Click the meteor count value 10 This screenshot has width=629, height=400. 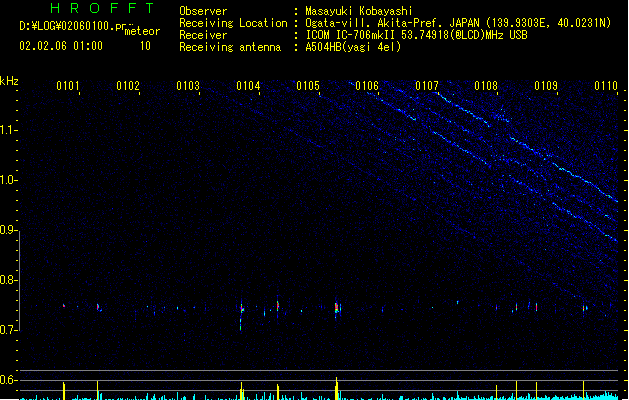pos(145,46)
